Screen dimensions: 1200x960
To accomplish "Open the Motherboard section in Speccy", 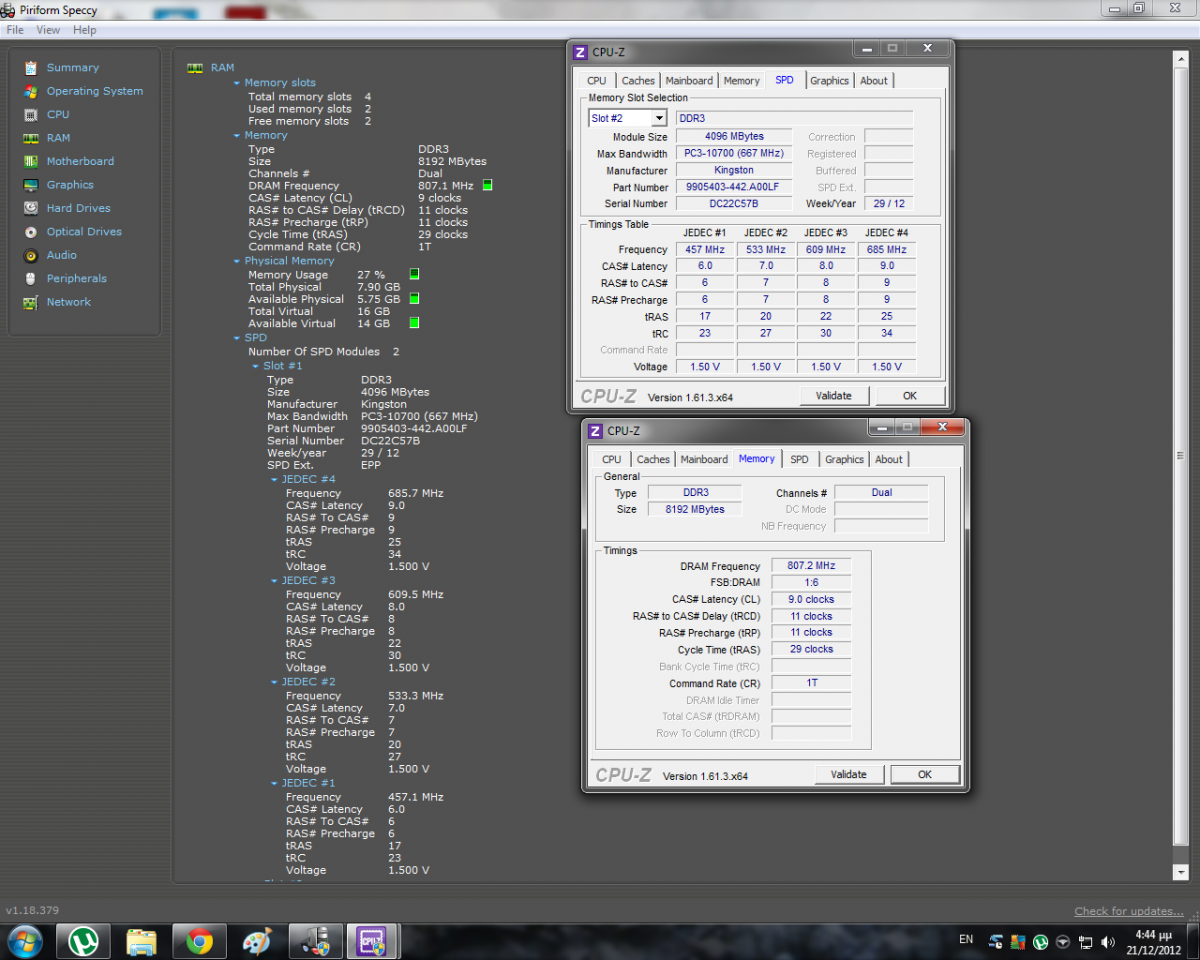I will 80,161.
